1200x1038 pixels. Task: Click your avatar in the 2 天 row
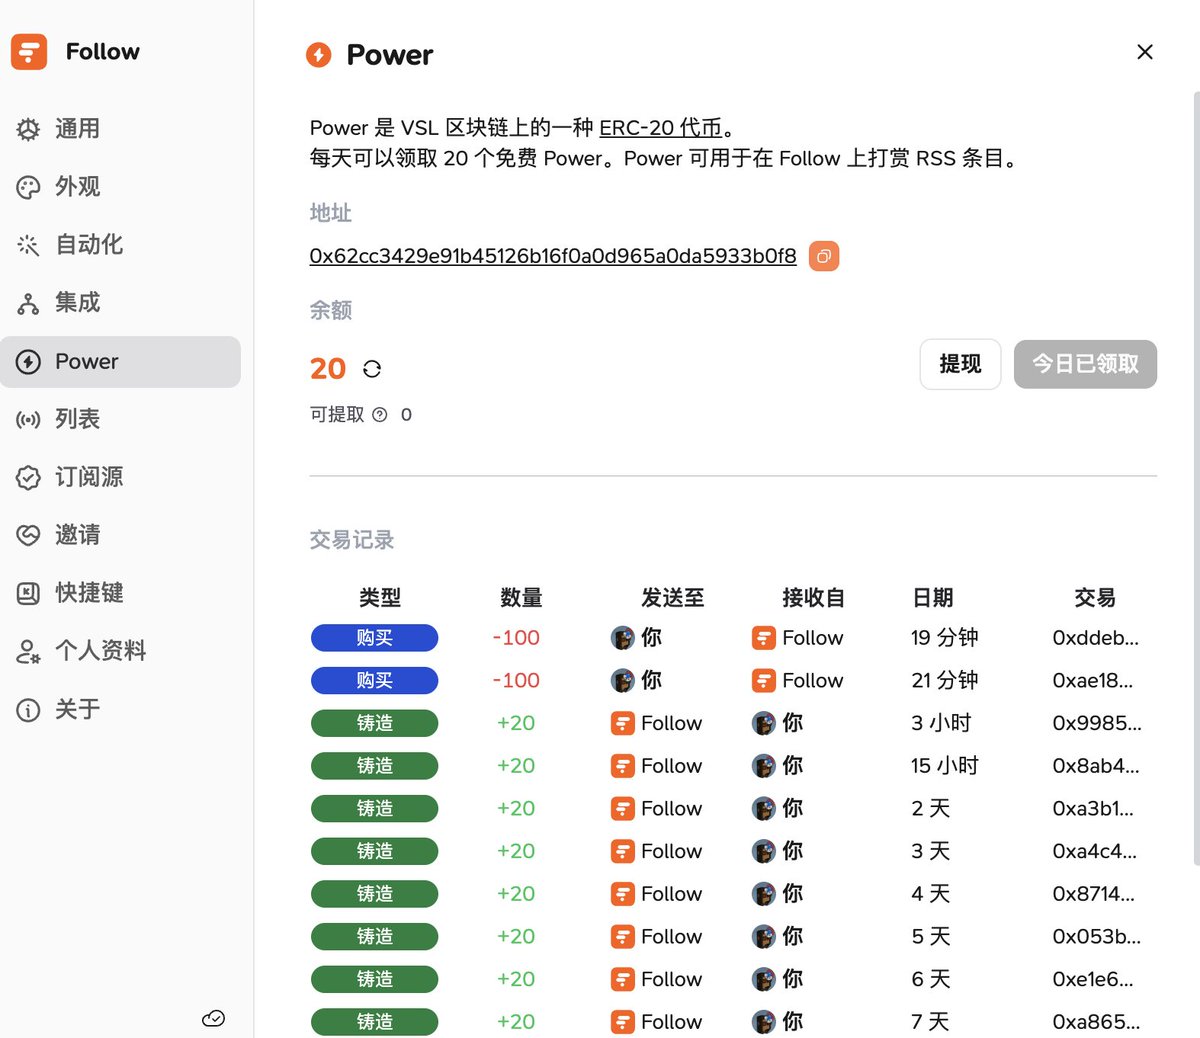764,809
